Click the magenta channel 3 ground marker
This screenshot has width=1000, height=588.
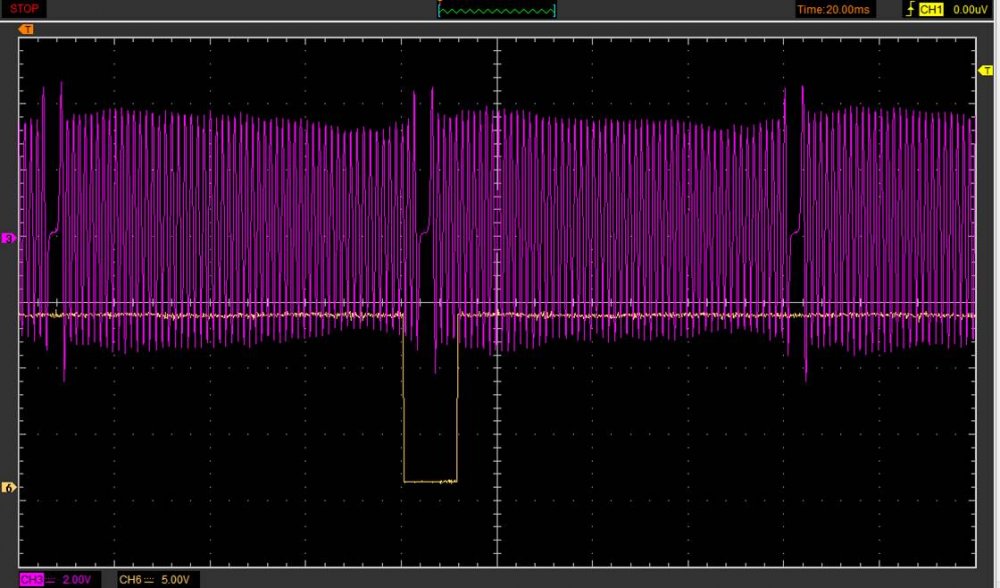pos(10,239)
